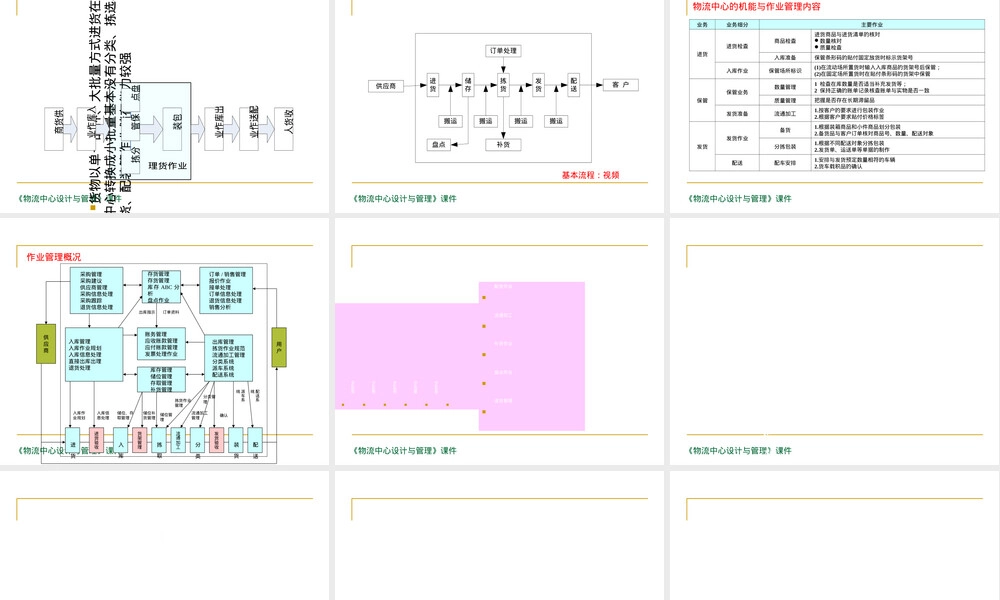Viewport: 1000px width, 600px height.
Task: Click the 分拣包装 table cell
Action: (785, 147)
